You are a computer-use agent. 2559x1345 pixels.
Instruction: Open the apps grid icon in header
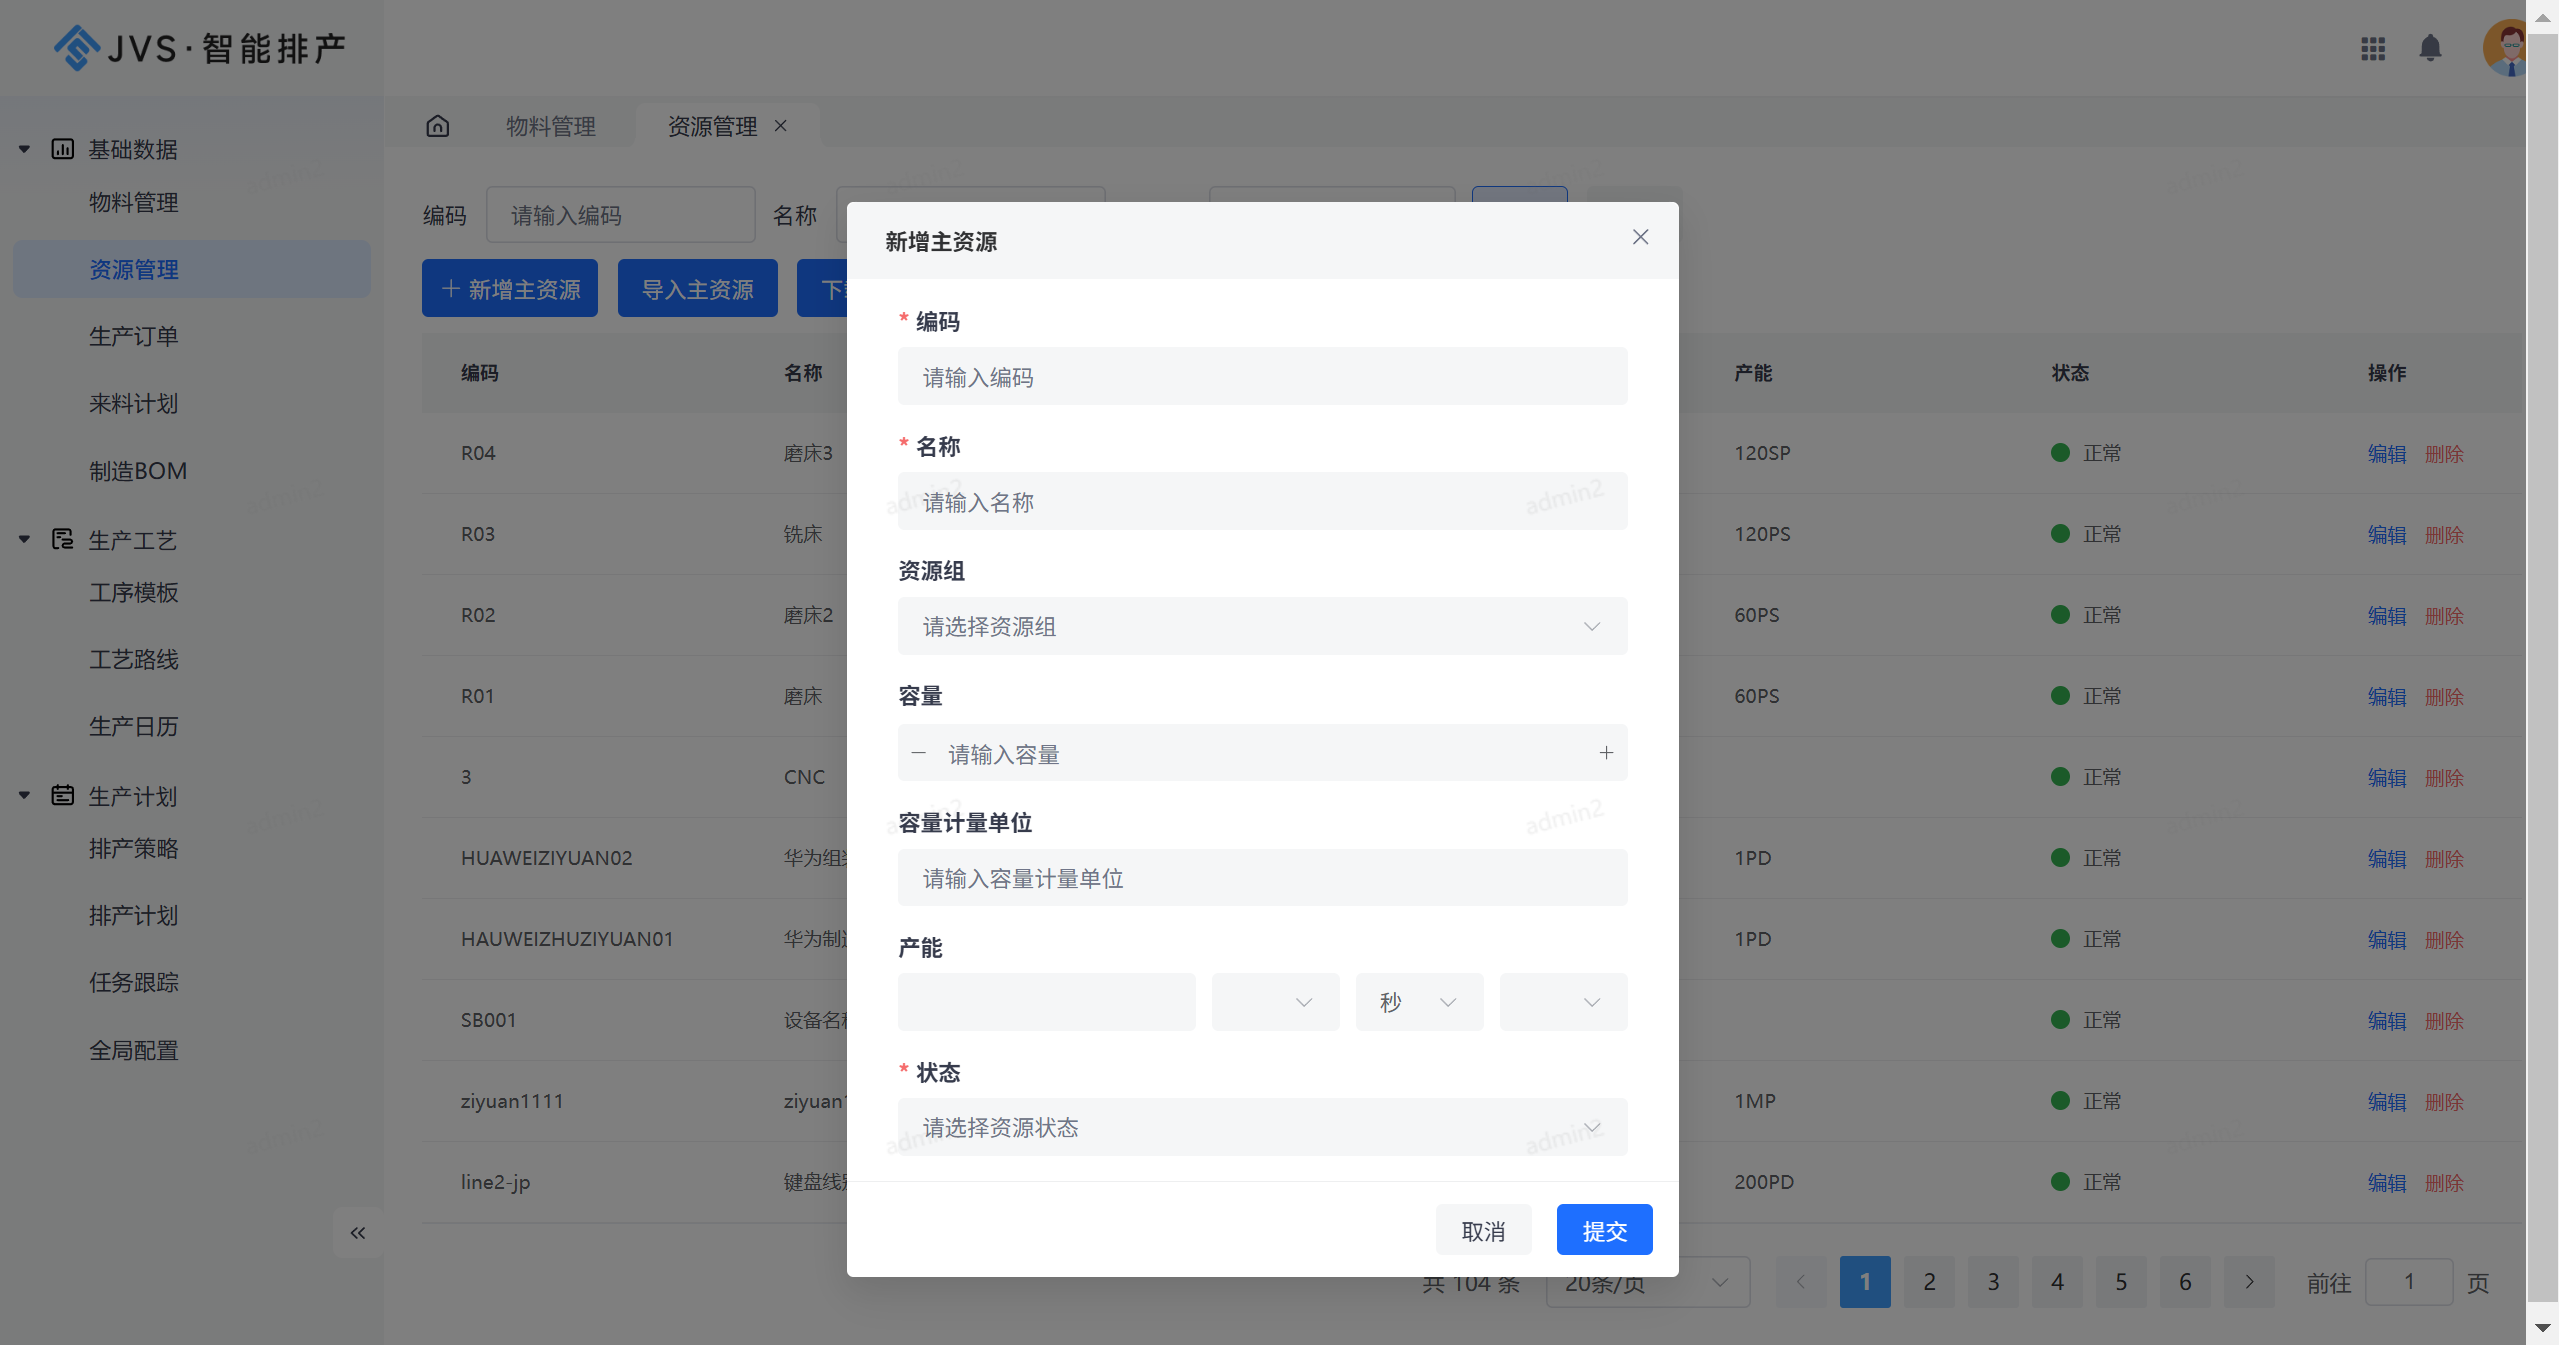(2373, 48)
